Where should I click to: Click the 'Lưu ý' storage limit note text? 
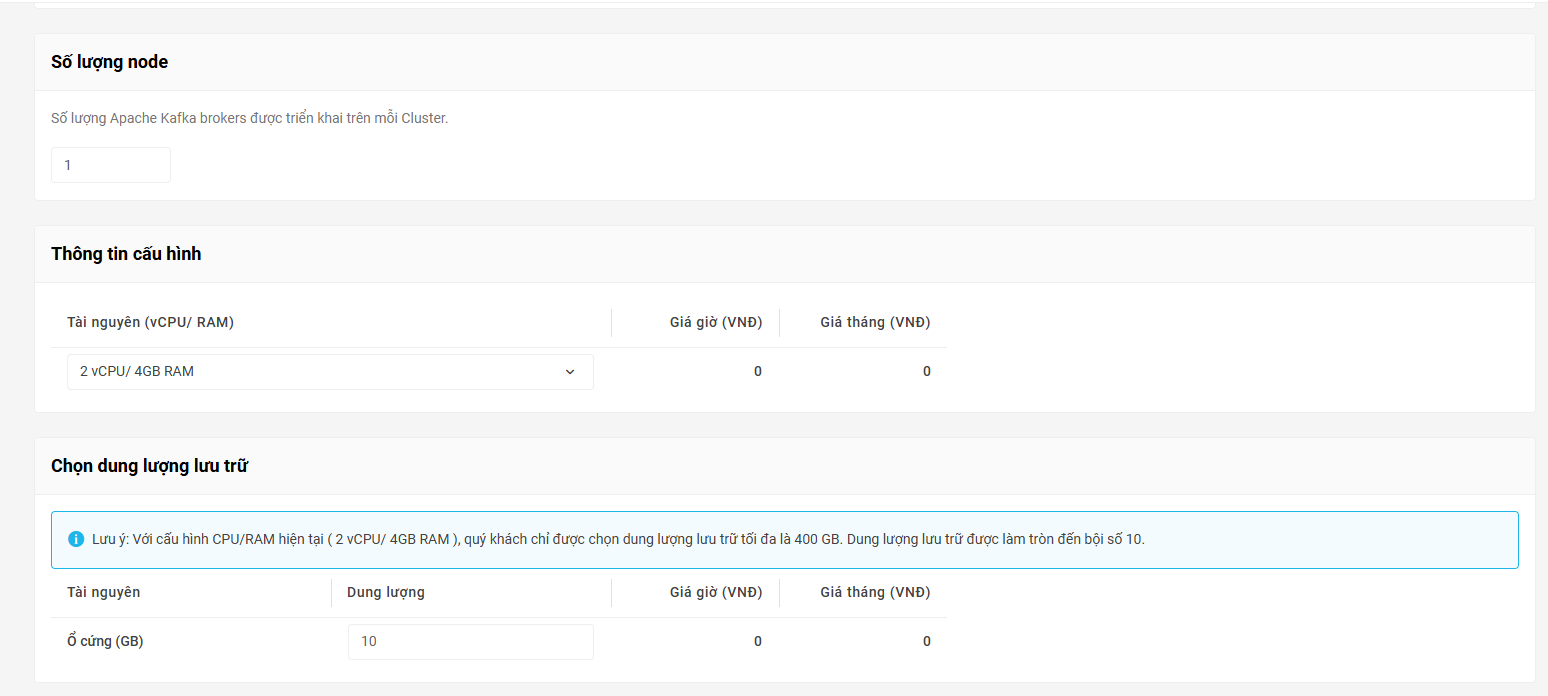tap(618, 539)
